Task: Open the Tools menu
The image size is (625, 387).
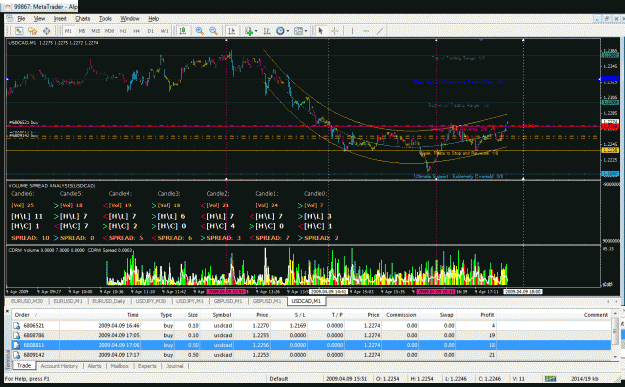Action: 105,19
